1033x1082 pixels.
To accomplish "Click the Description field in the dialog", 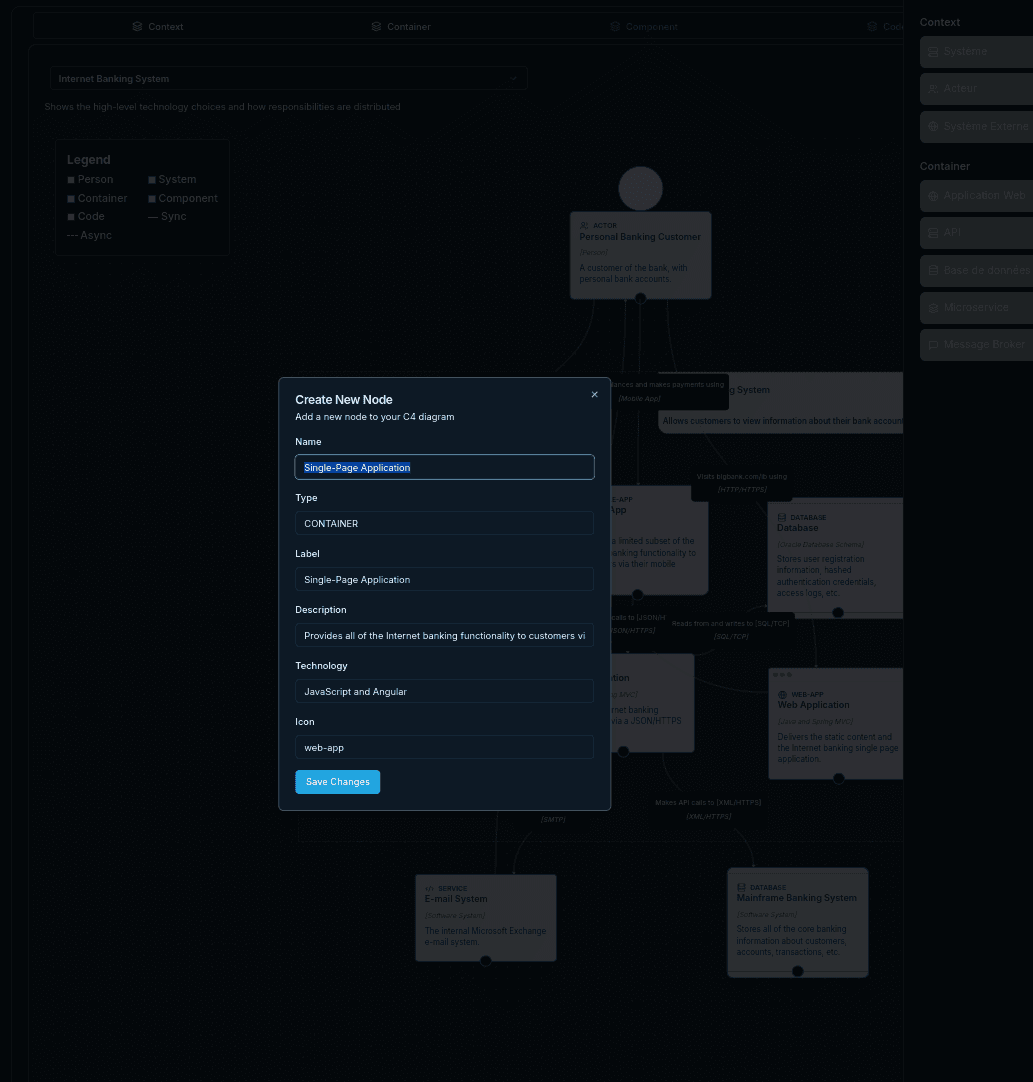I will click(x=444, y=635).
